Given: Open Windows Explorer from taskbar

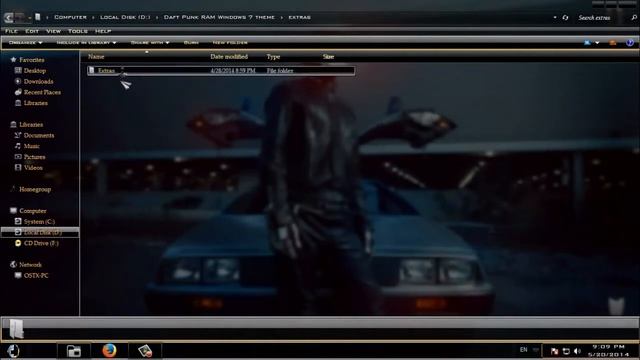Looking at the screenshot, I should (73, 351).
